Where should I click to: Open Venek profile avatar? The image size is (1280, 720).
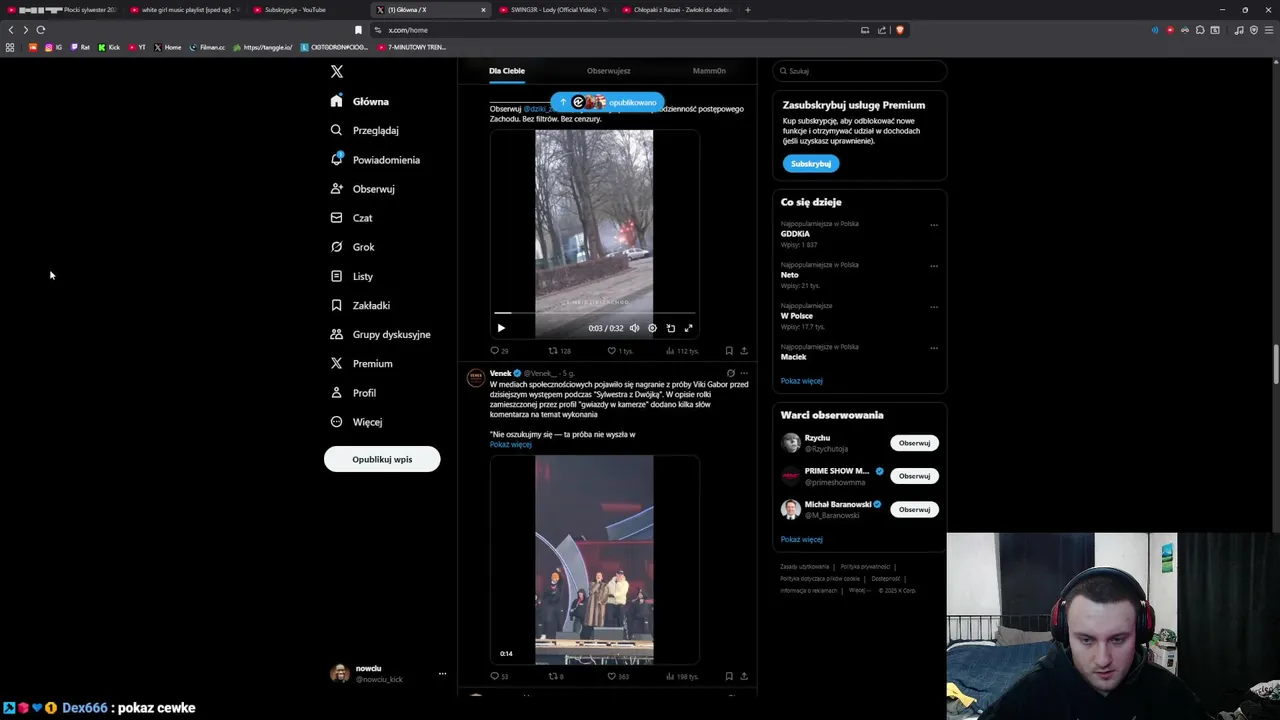(x=476, y=377)
